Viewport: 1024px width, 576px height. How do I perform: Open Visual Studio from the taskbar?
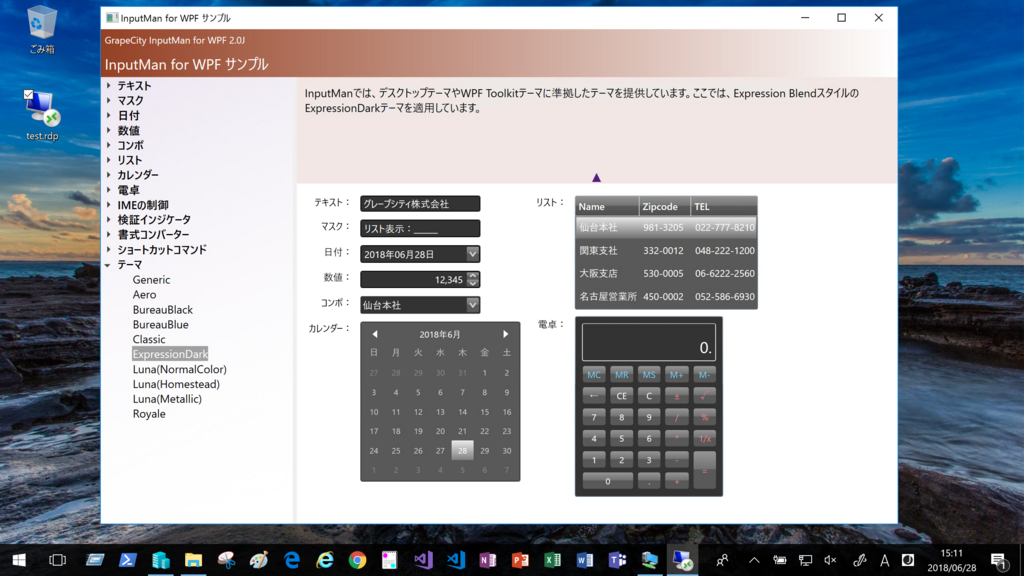pyautogui.click(x=423, y=560)
